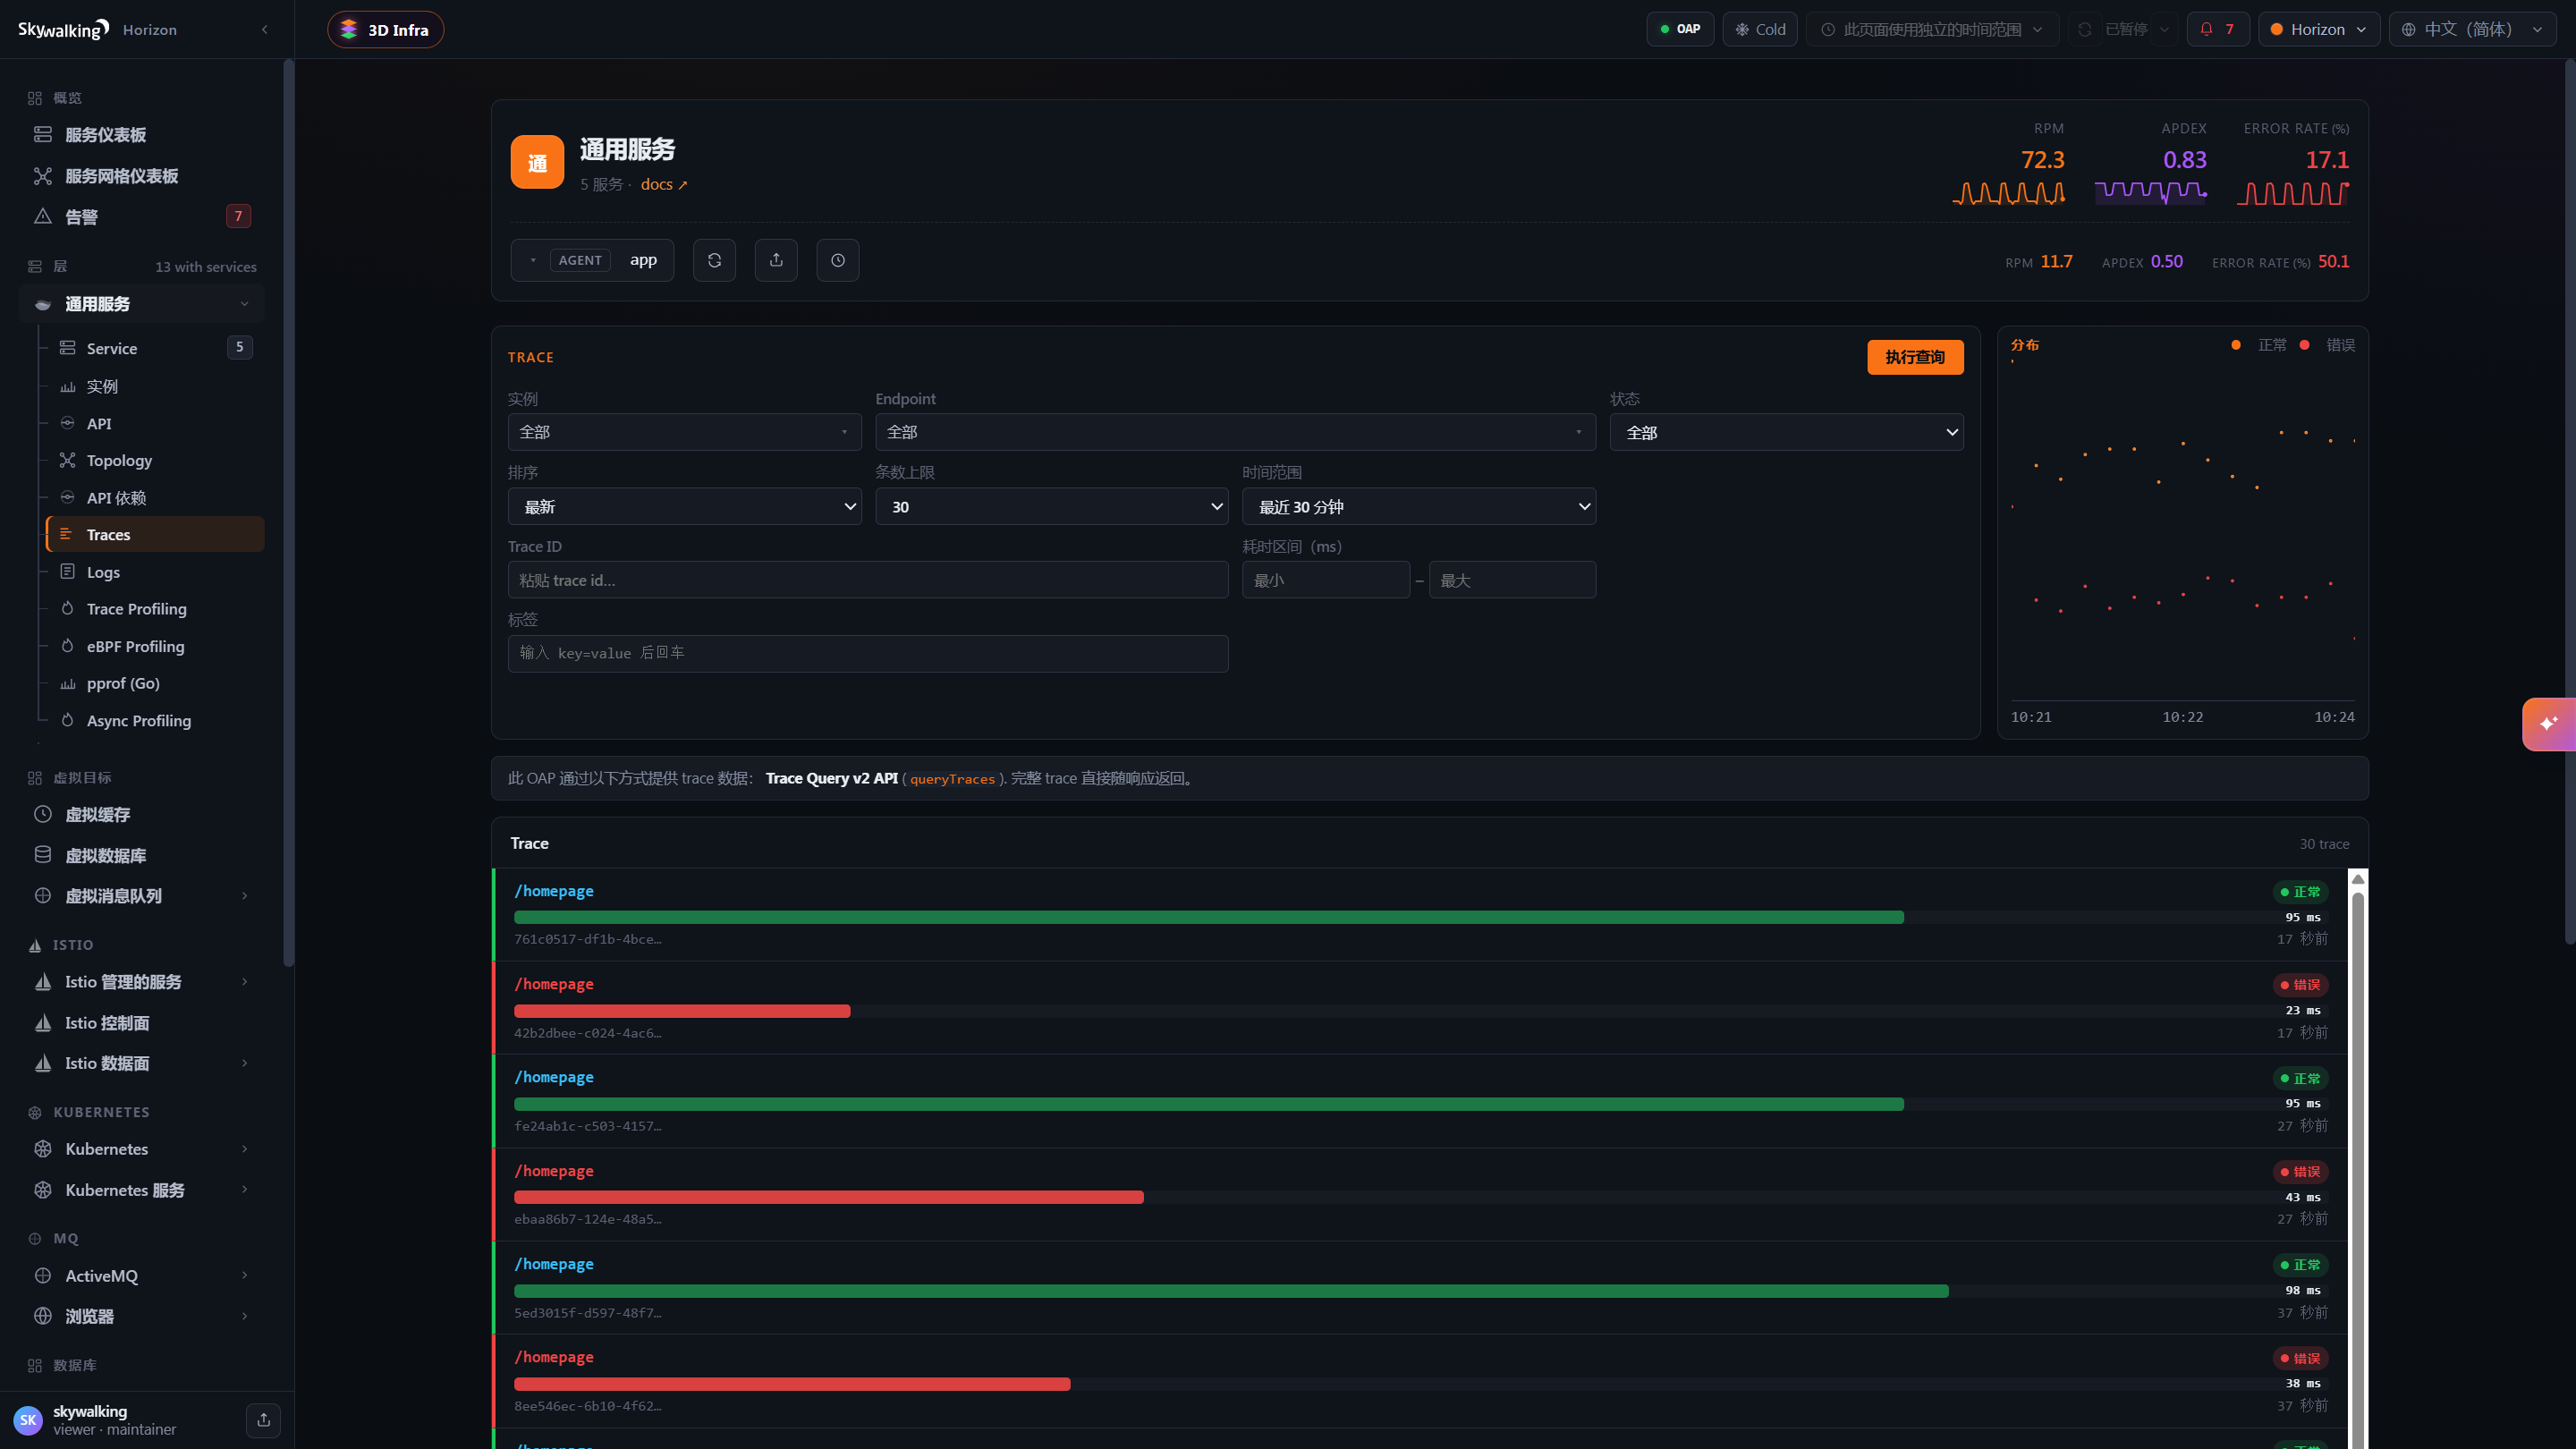Expand the Kubernetes entry
This screenshot has width=2576, height=1449.
click(x=142, y=1149)
